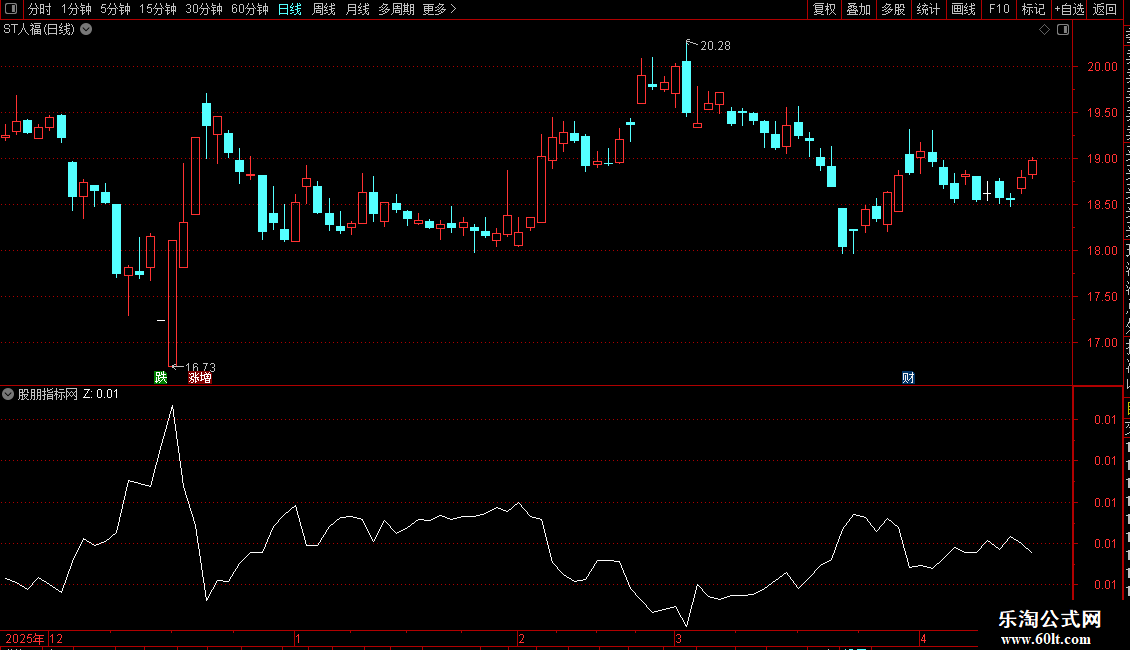Click the 叠加 overlay button
Viewport: 1130px width, 650px height.
coord(859,9)
